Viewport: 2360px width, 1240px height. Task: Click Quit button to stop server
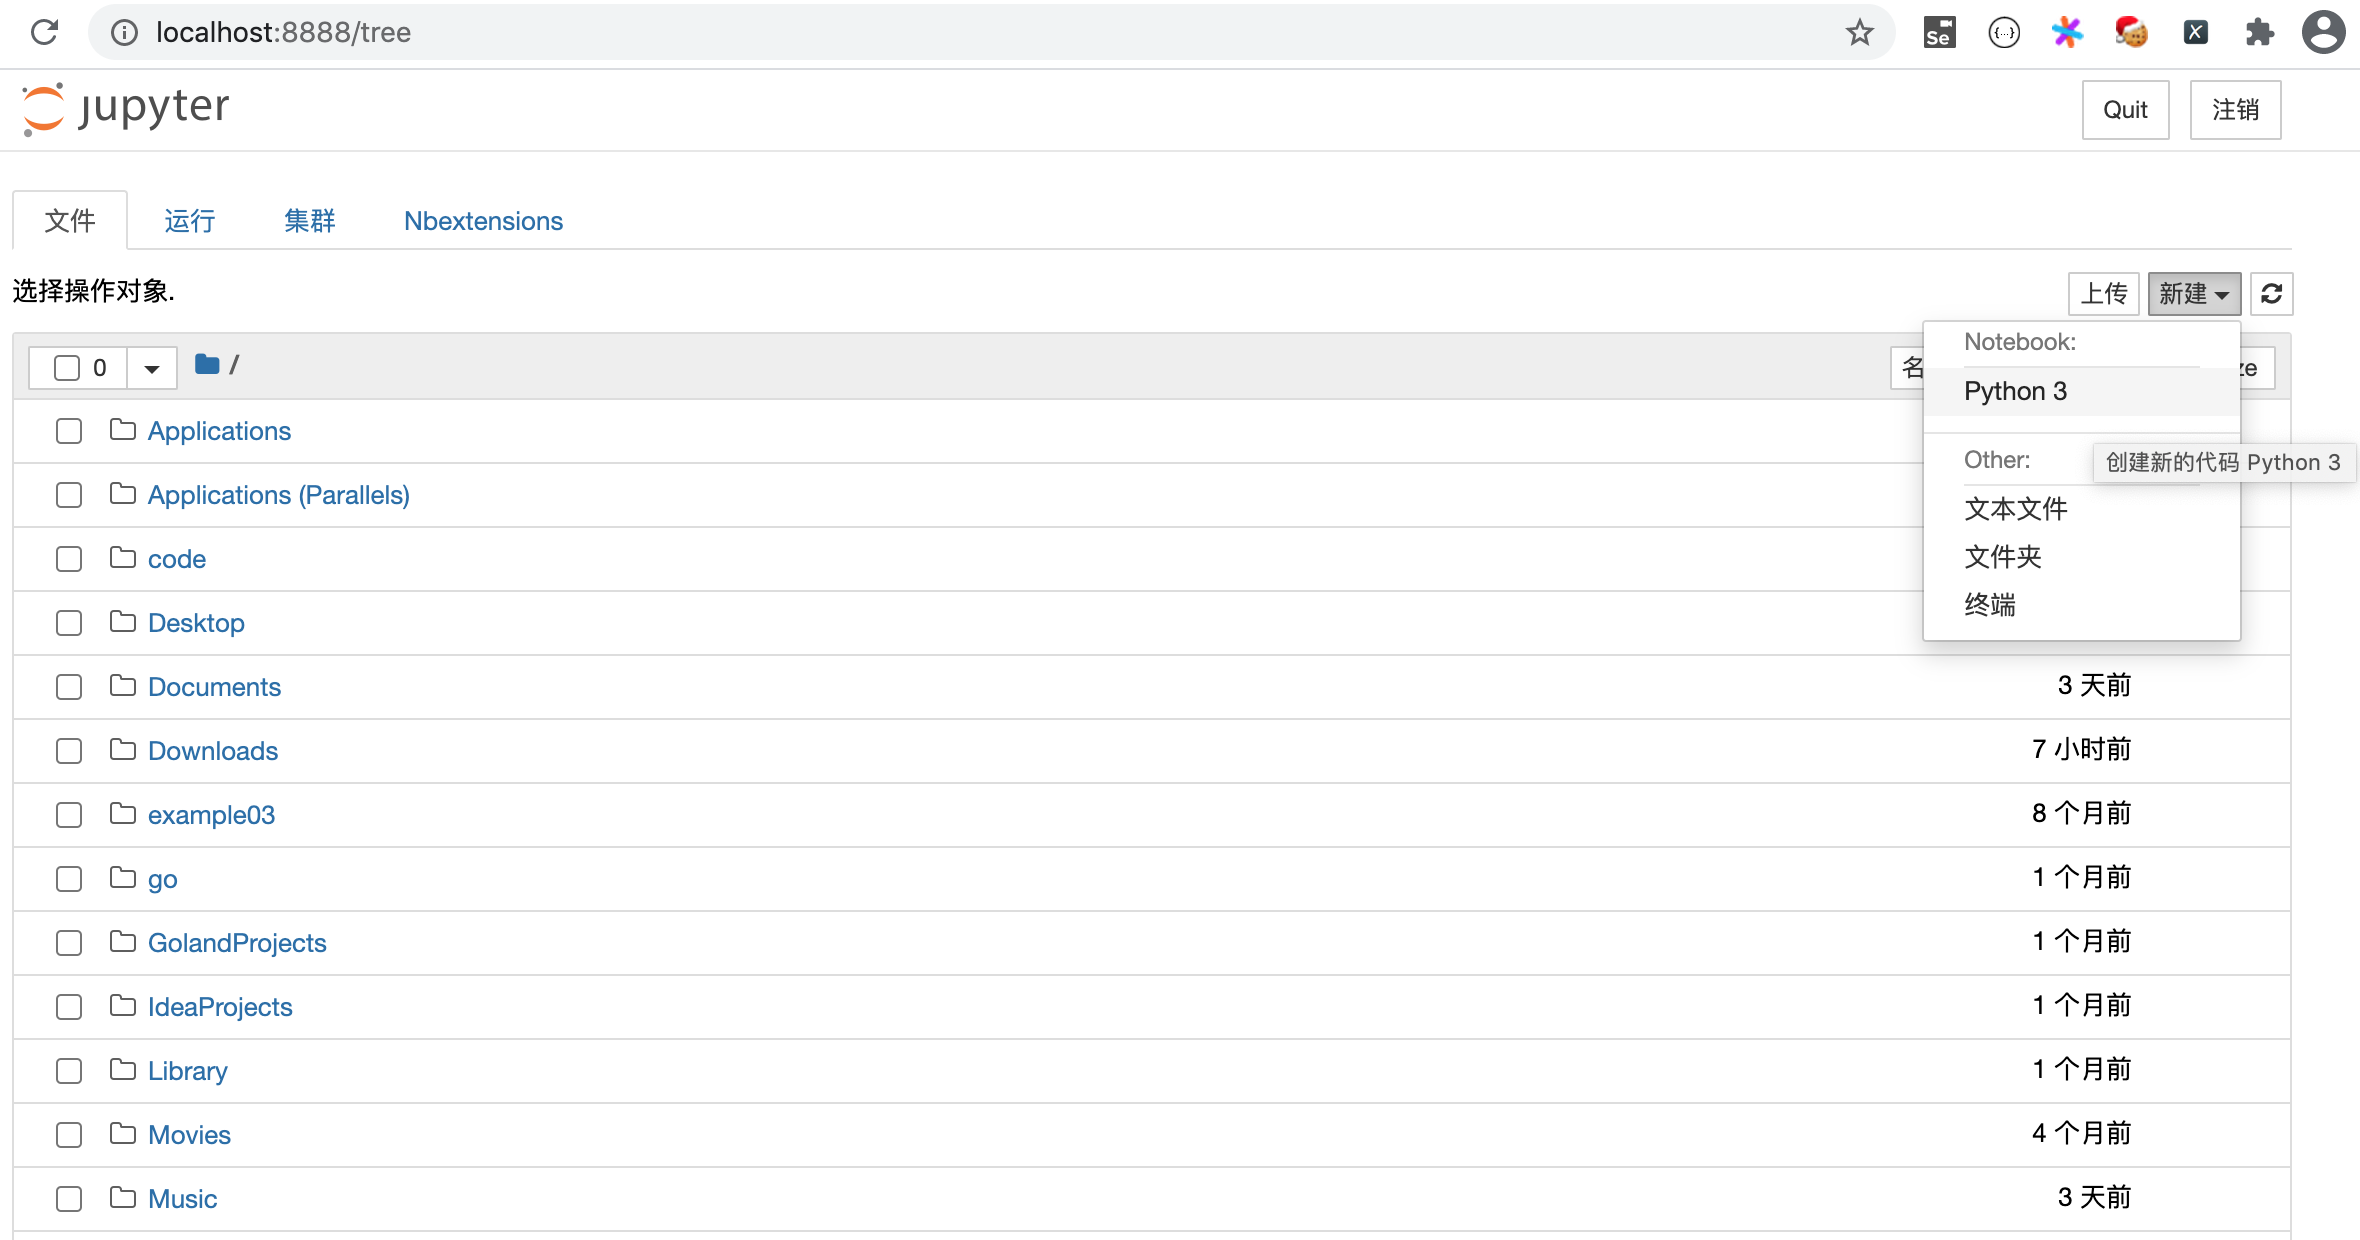tap(2124, 108)
